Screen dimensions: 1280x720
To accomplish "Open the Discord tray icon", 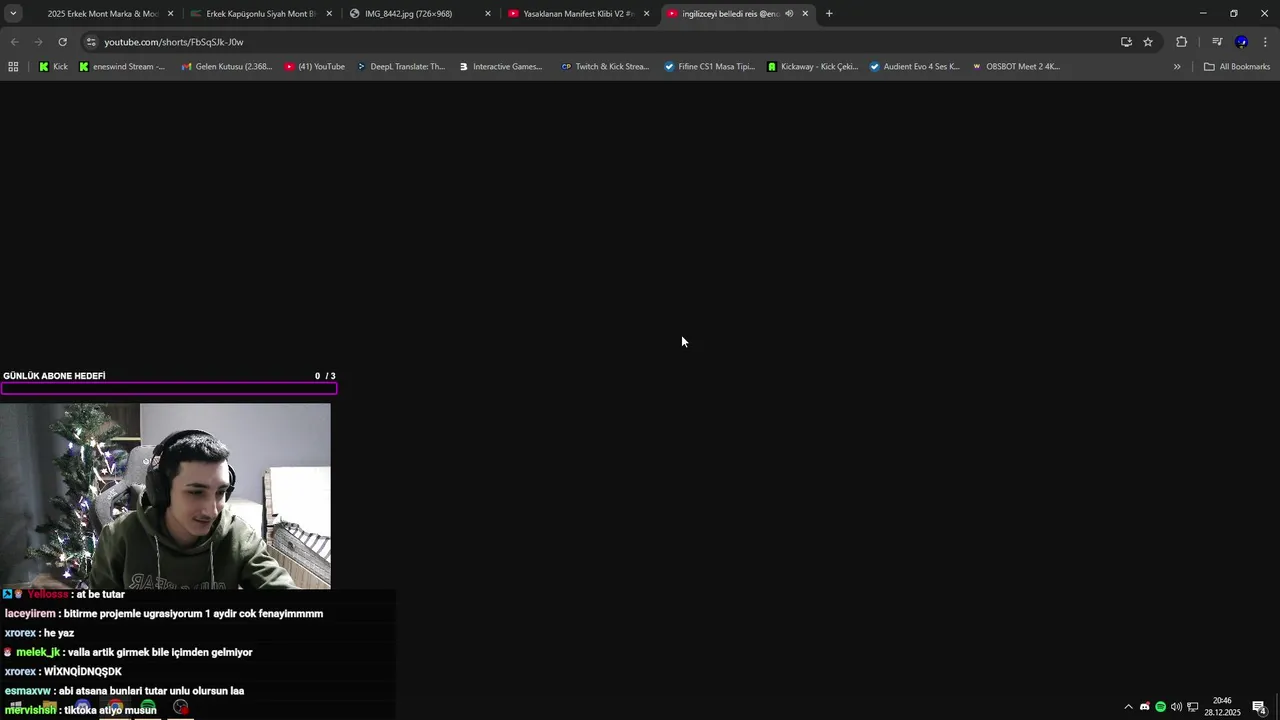I will tap(1145, 707).
